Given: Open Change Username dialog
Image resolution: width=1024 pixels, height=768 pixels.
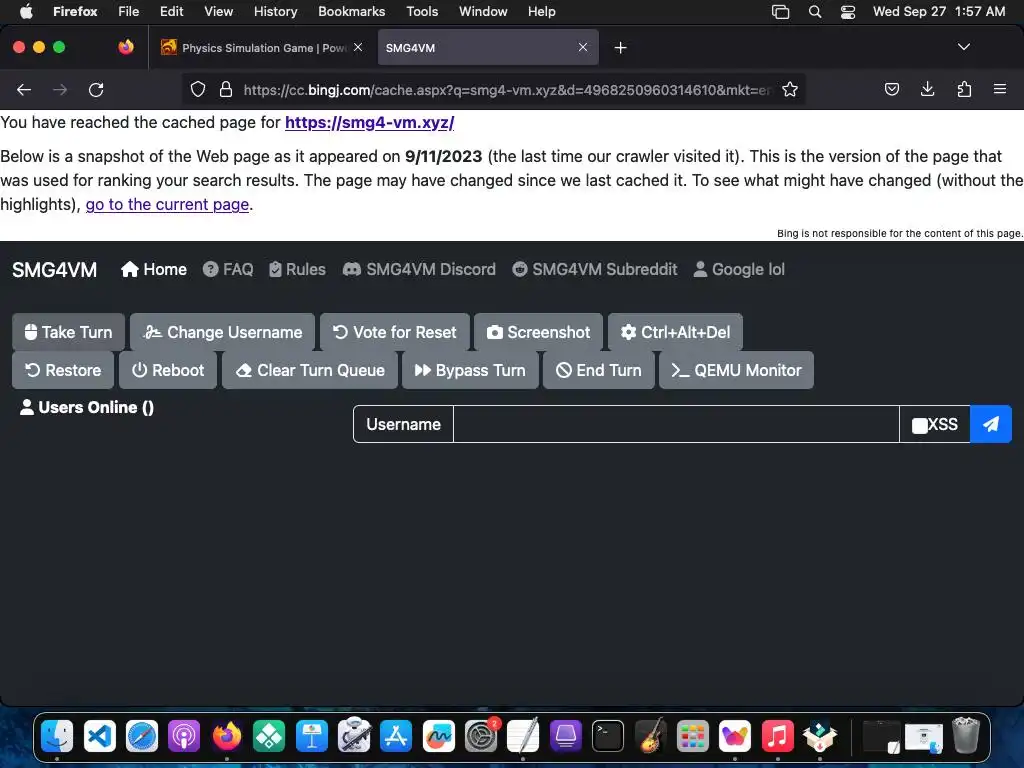Looking at the screenshot, I should click(222, 332).
